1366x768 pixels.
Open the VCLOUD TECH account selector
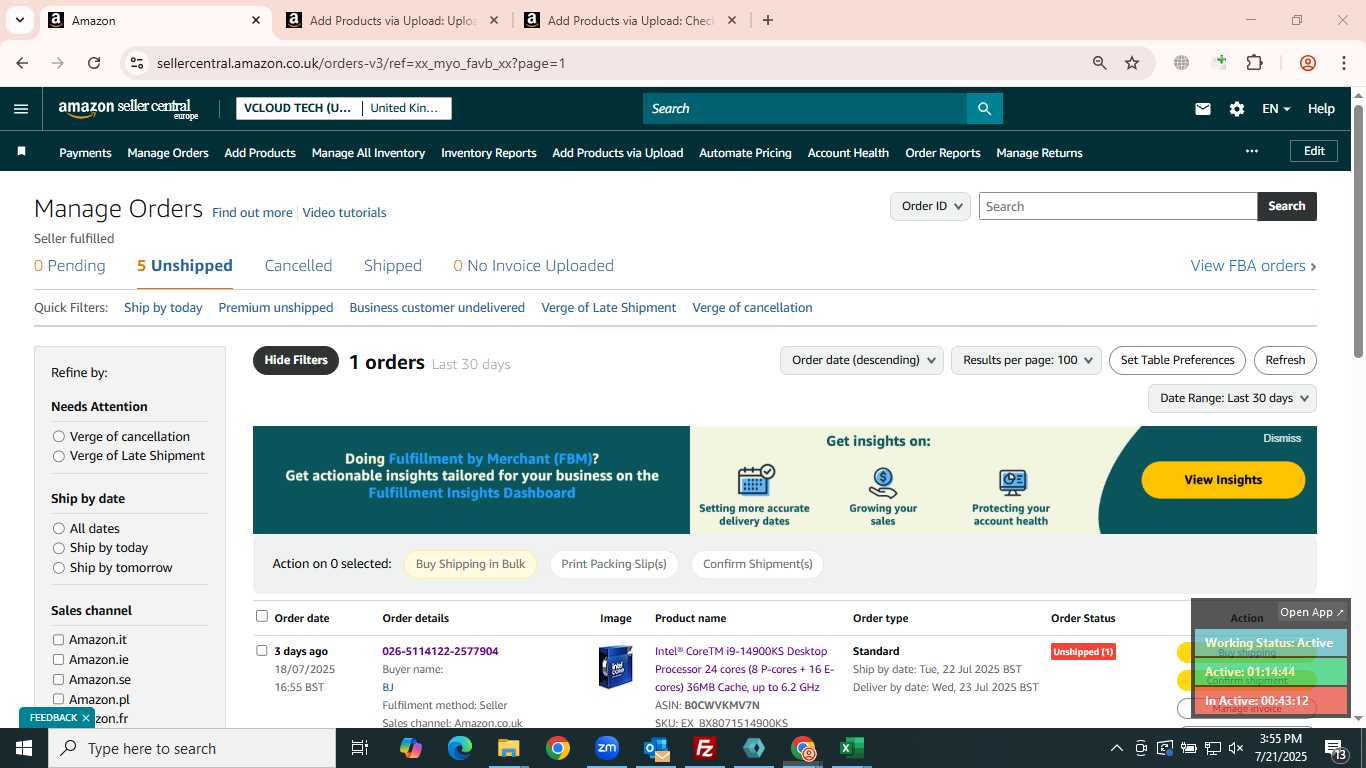tap(298, 108)
